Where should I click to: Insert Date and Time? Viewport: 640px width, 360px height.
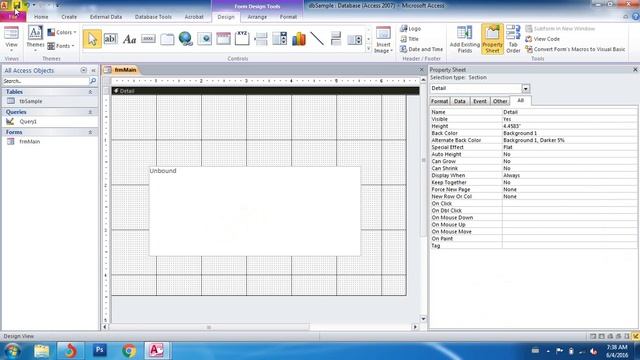coord(422,49)
